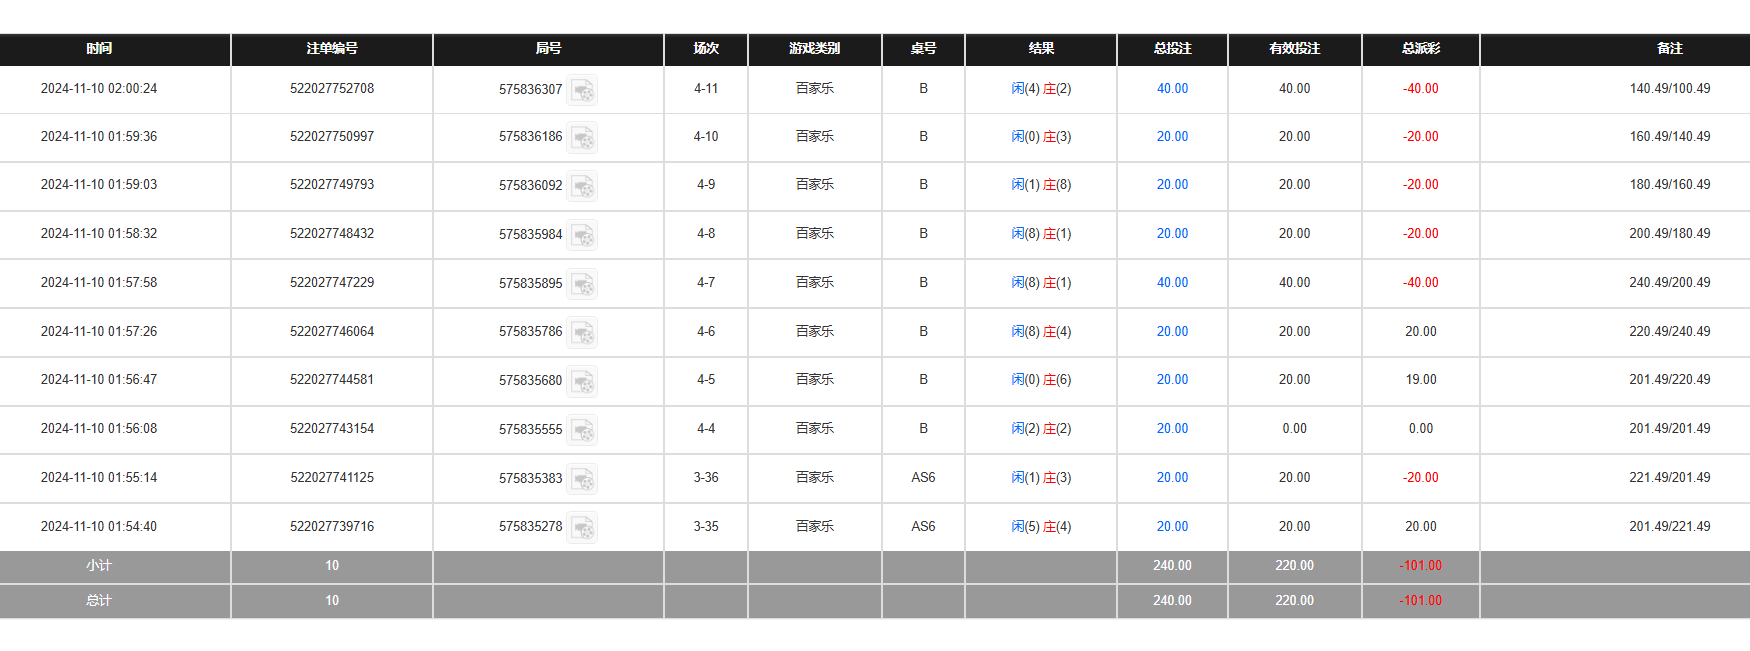Image resolution: width=1750 pixels, height=651 pixels.
Task: Open video replay for round 575835383
Action: (582, 479)
